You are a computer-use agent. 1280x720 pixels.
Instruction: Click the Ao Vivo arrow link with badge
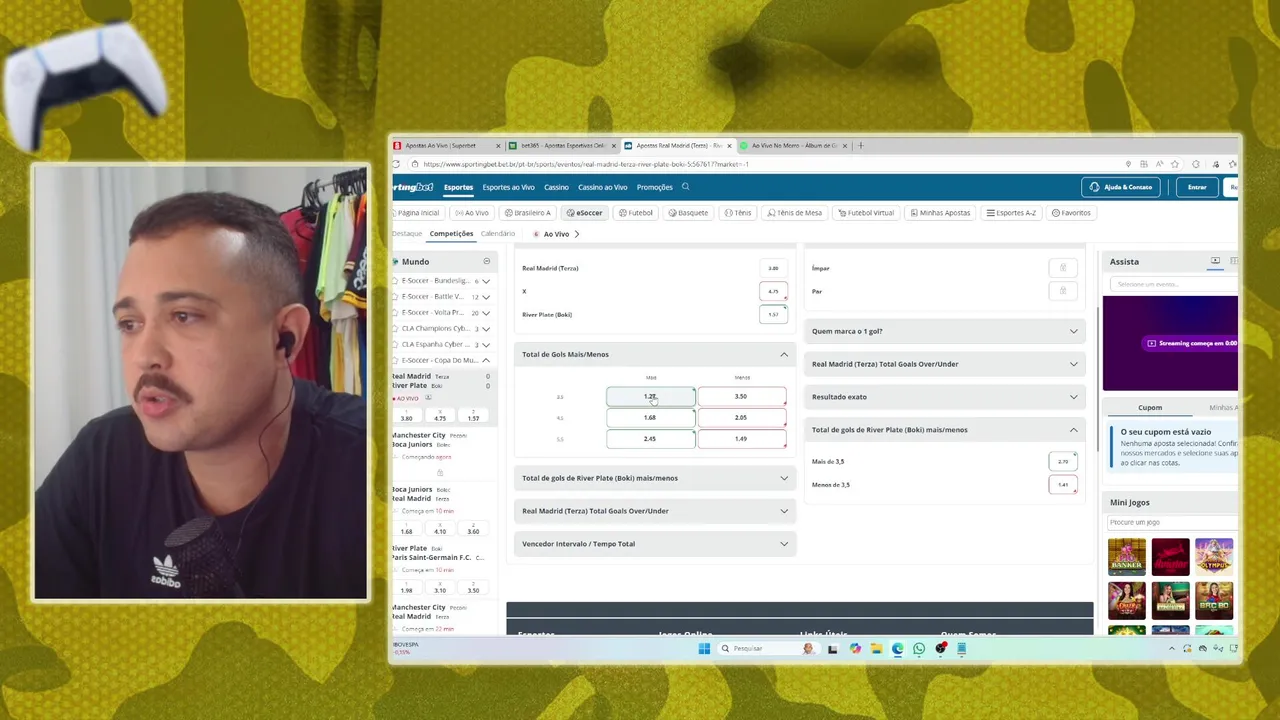556,234
